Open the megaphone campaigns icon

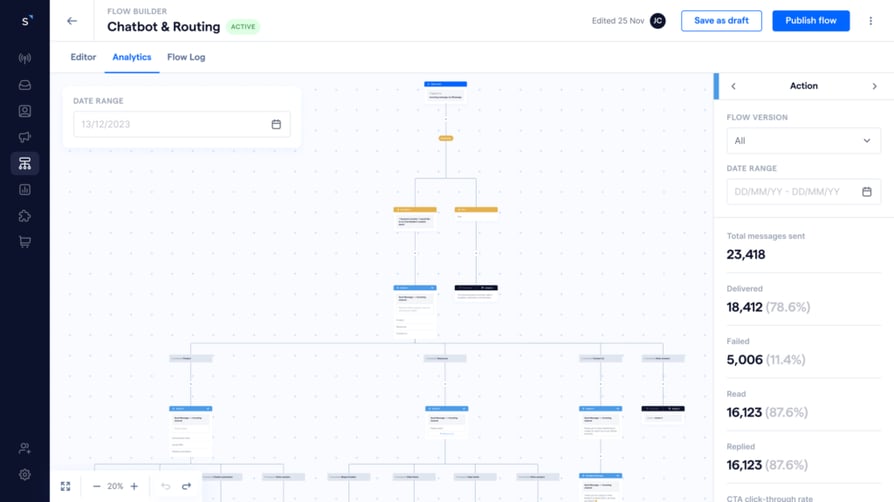[x=25, y=137]
